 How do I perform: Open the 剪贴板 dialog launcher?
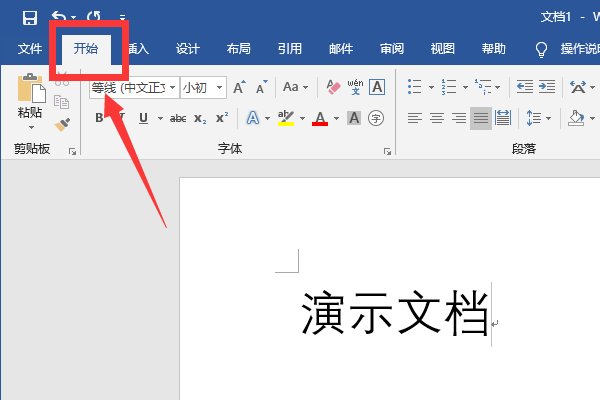[72, 152]
